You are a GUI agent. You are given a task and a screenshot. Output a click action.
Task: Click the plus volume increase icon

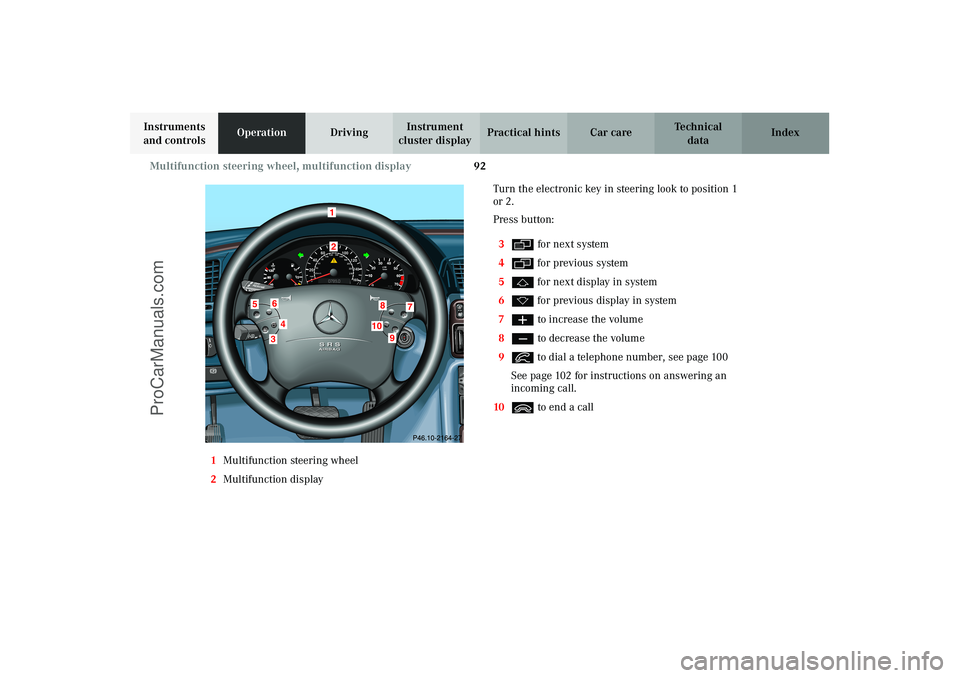522,320
